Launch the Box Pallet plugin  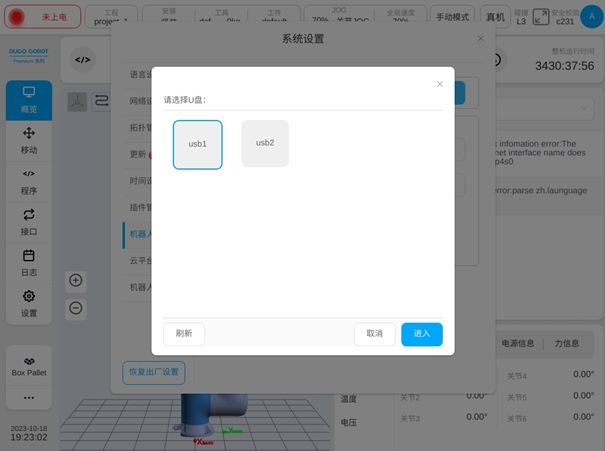(x=29, y=366)
